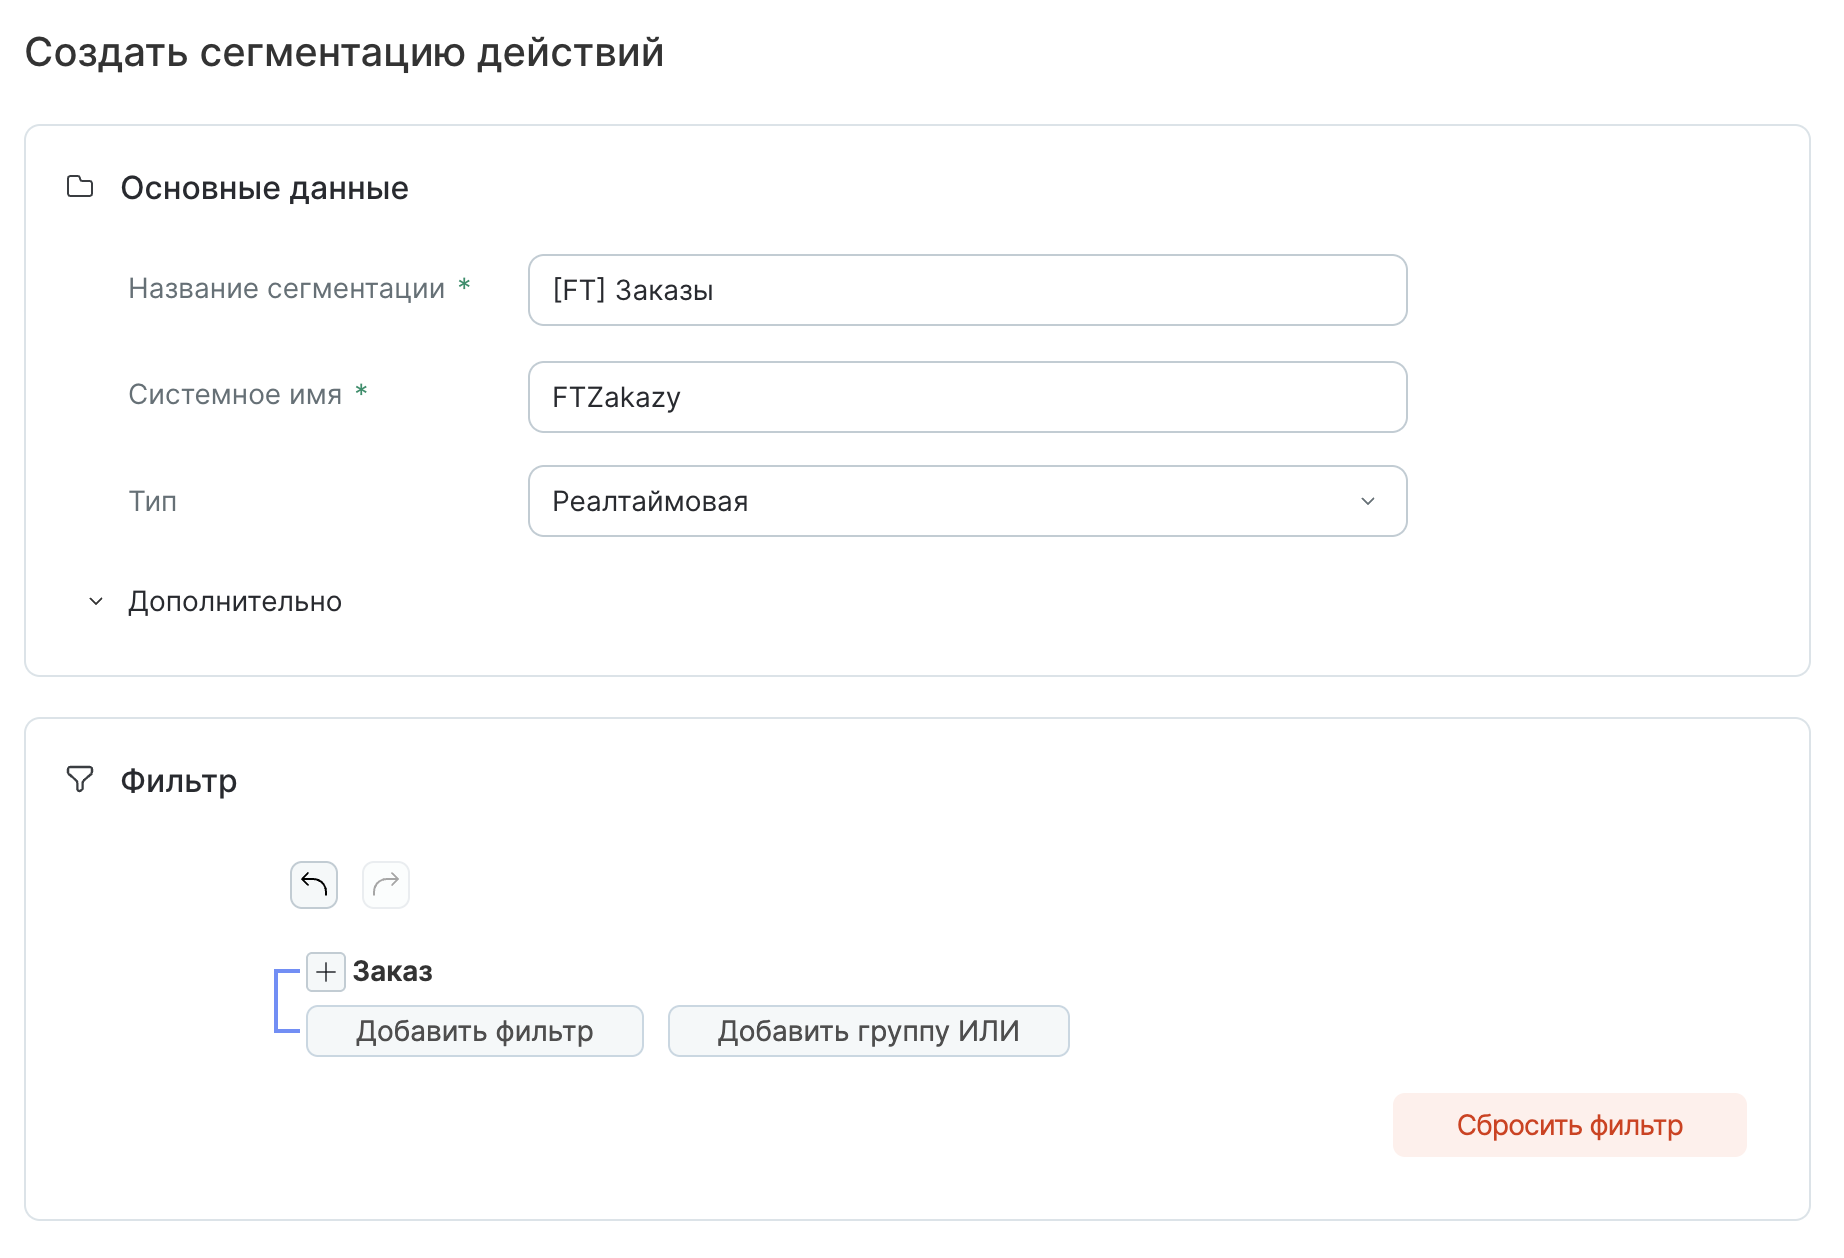Click the folder icon beside Основные данные
The height and width of the screenshot is (1258, 1844).
80,187
